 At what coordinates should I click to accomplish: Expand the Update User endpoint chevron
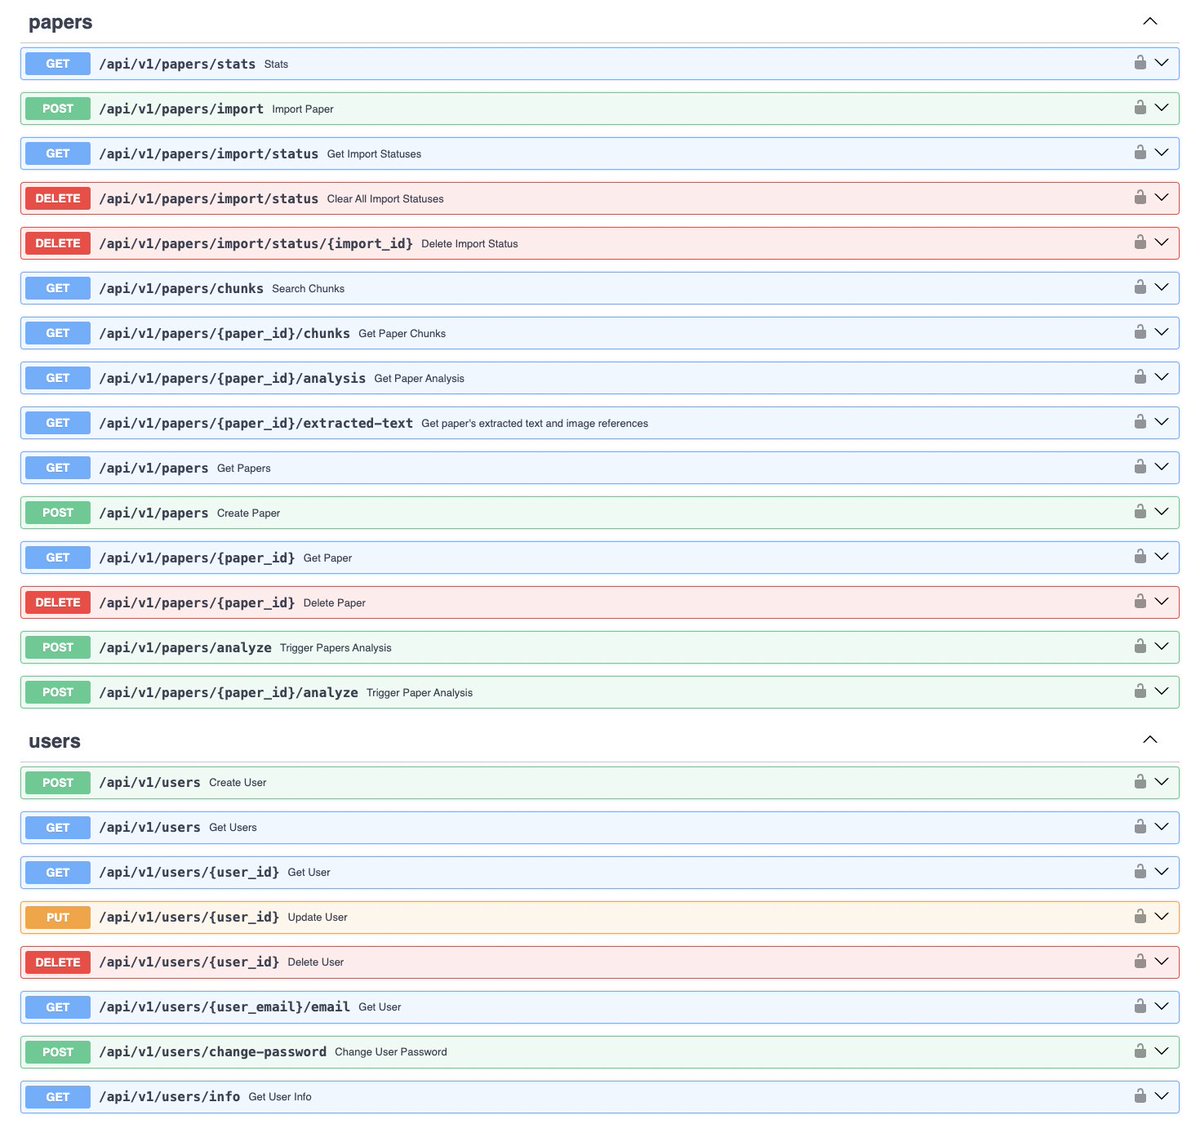(1162, 917)
